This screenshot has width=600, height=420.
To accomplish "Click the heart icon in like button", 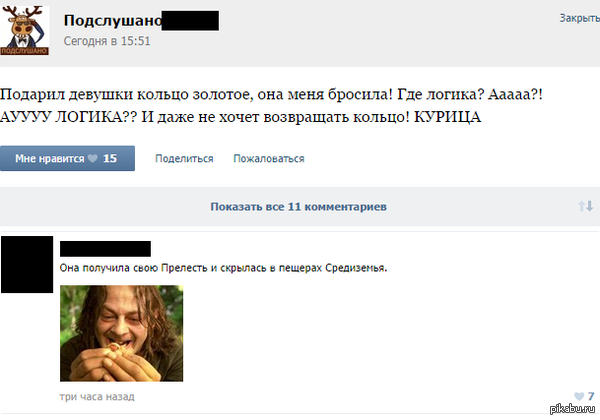I will coord(93,158).
